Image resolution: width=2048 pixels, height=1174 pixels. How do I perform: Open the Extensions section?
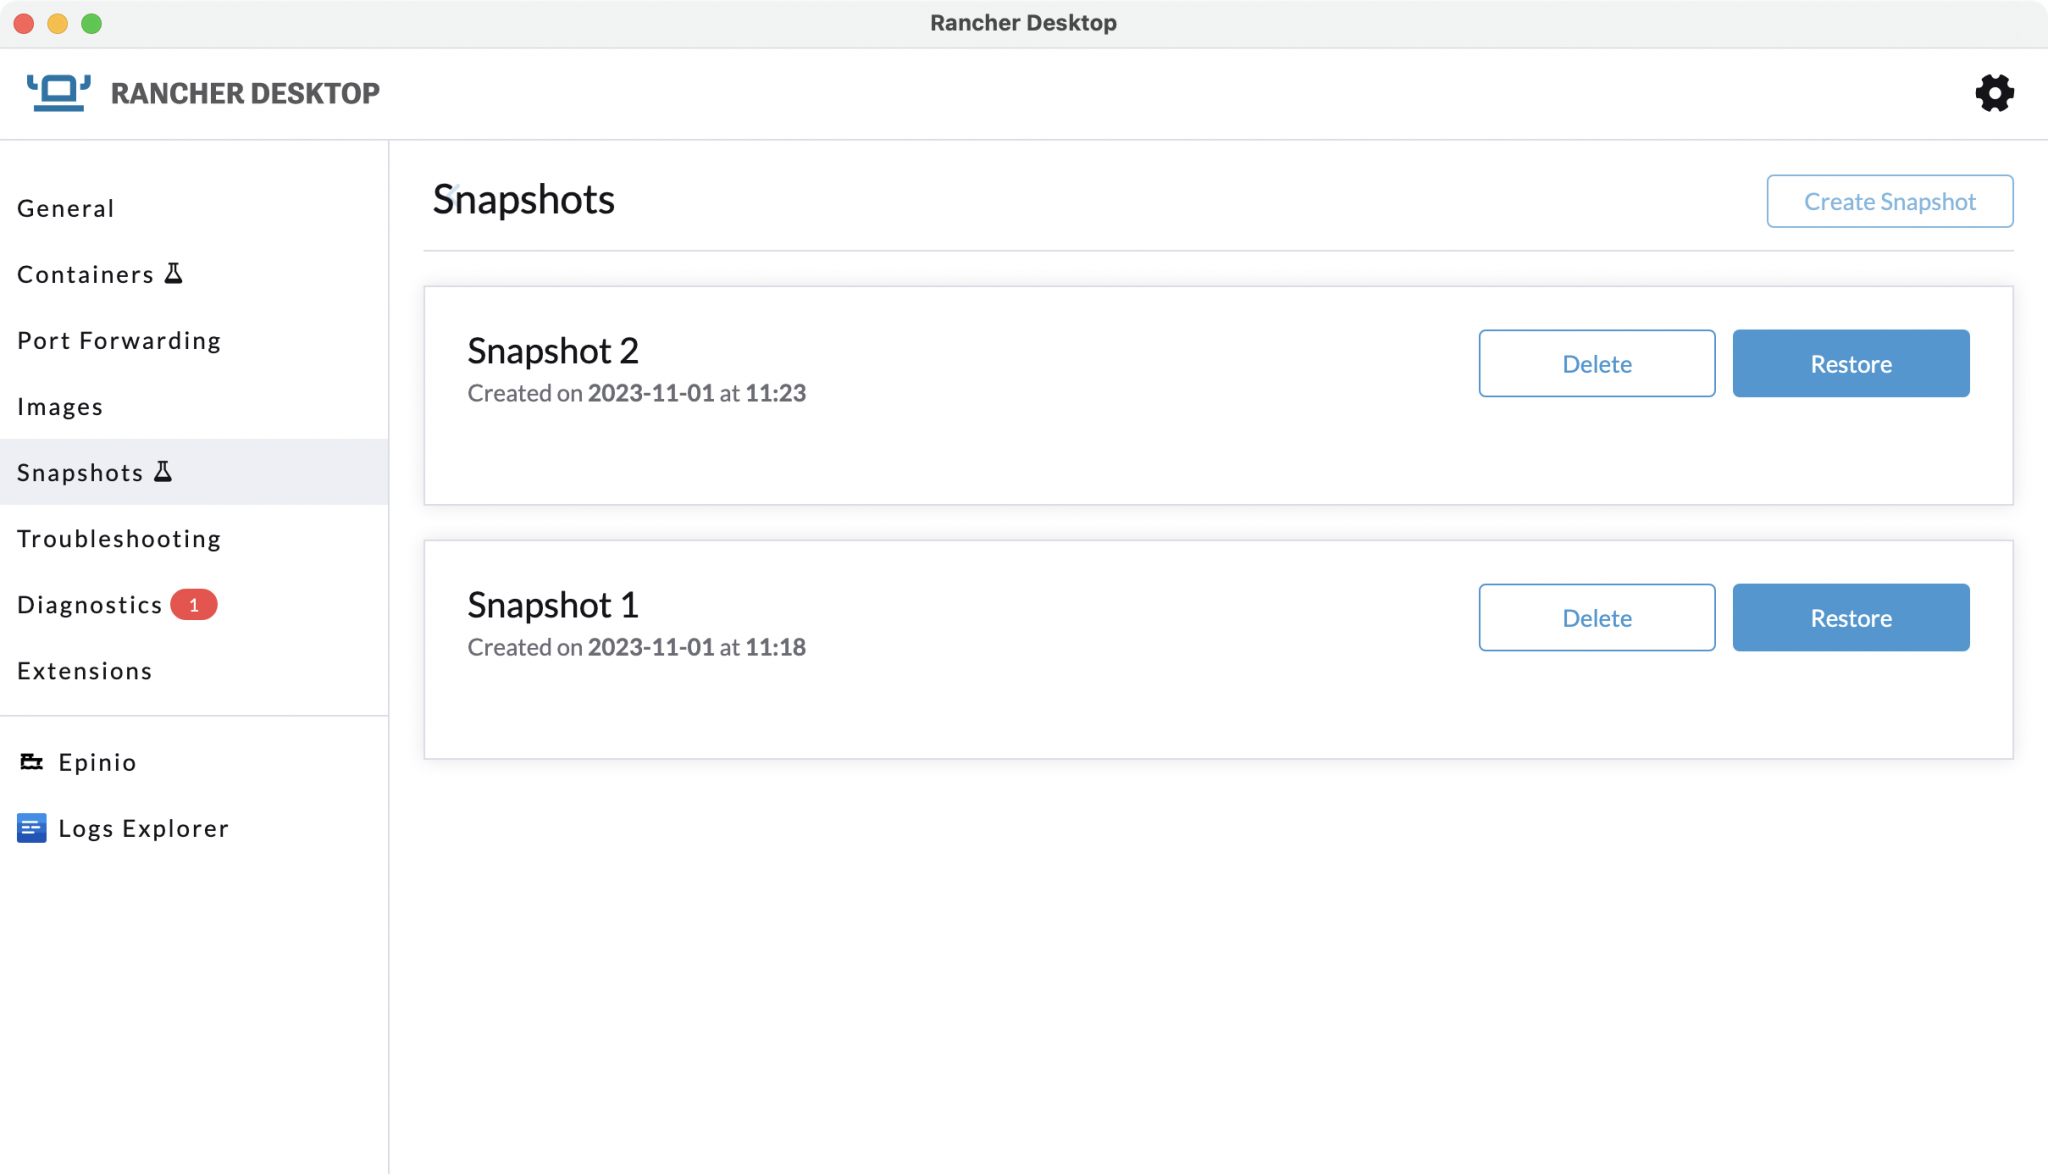point(84,670)
